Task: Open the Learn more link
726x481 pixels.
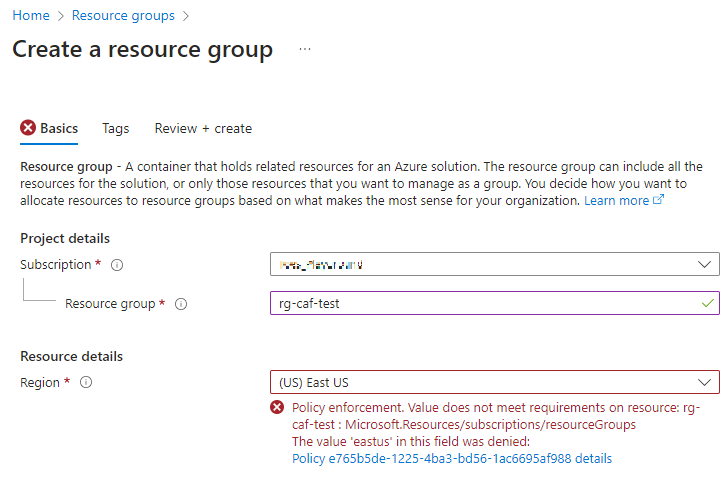Action: click(616, 200)
